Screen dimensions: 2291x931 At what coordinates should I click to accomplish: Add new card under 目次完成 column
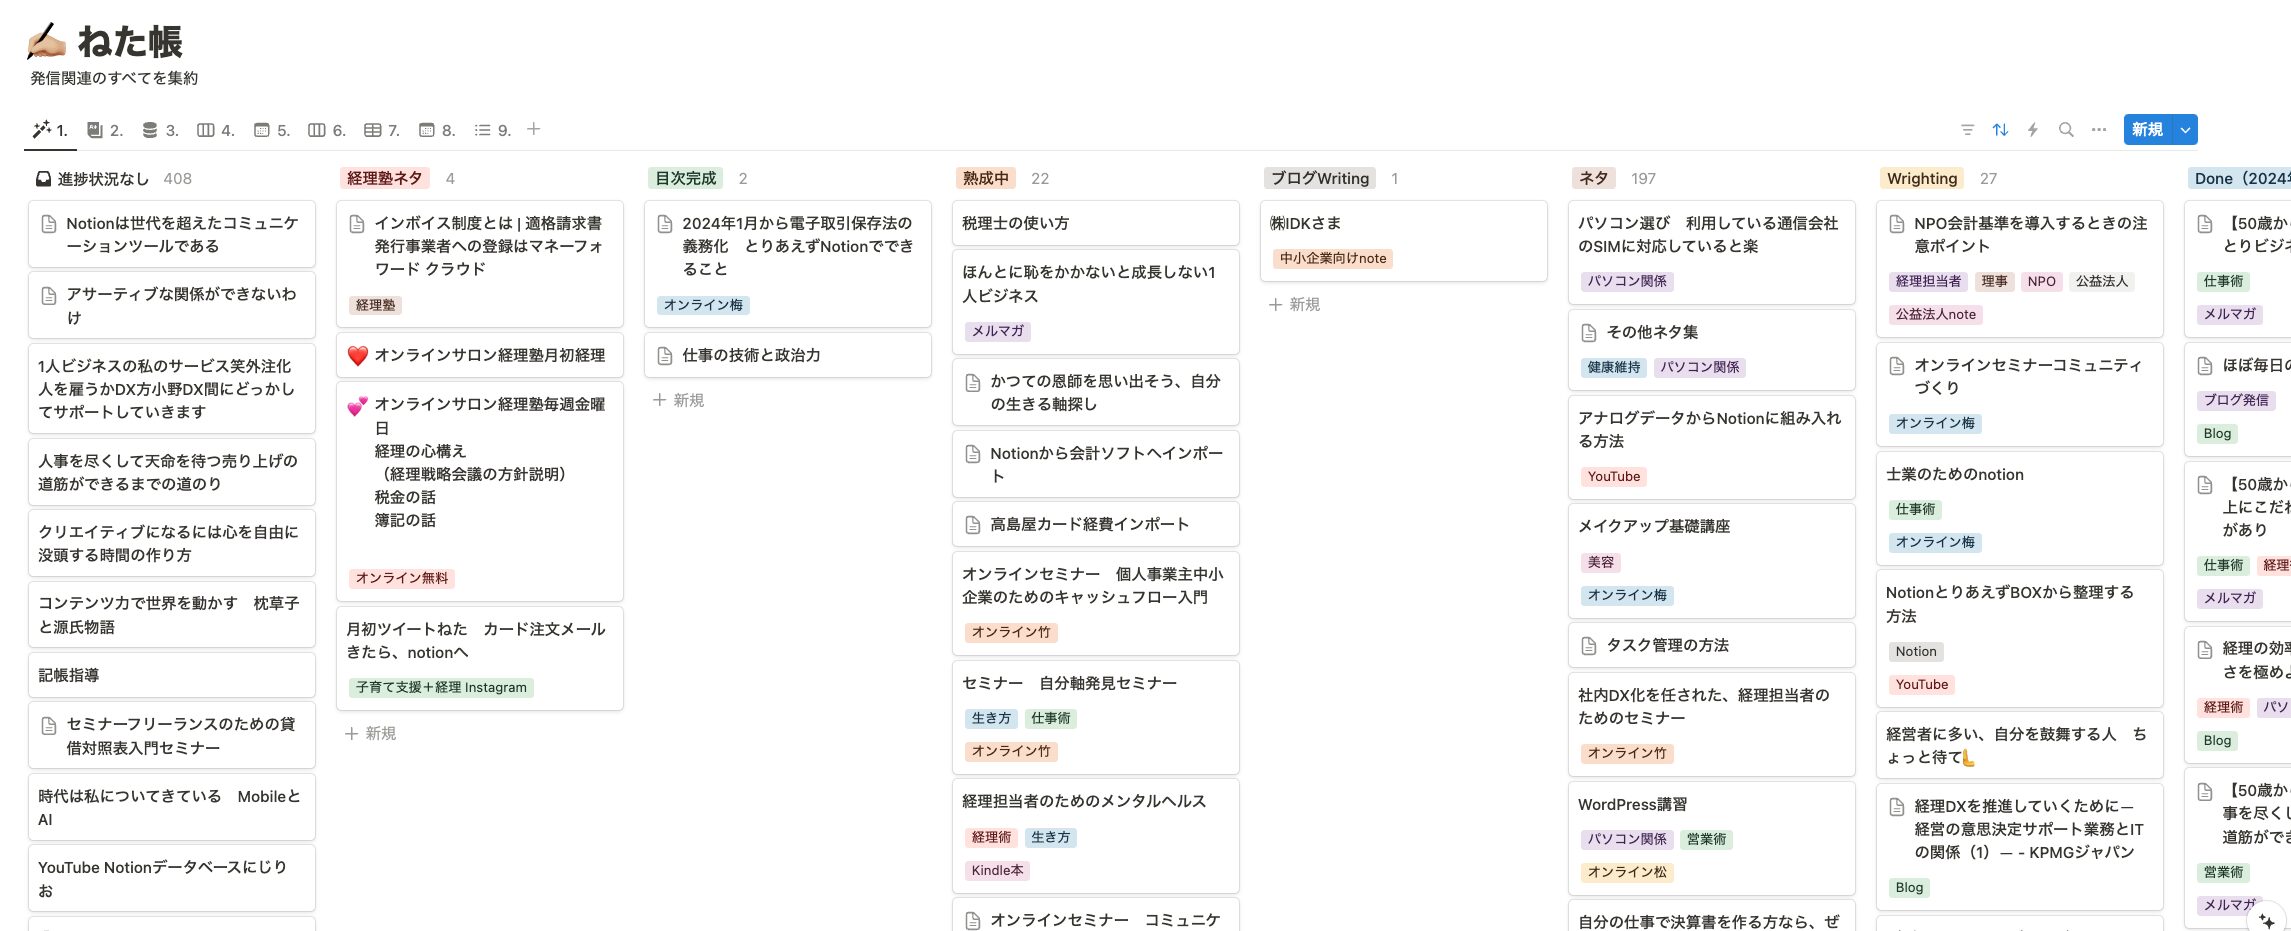pyautogui.click(x=679, y=400)
